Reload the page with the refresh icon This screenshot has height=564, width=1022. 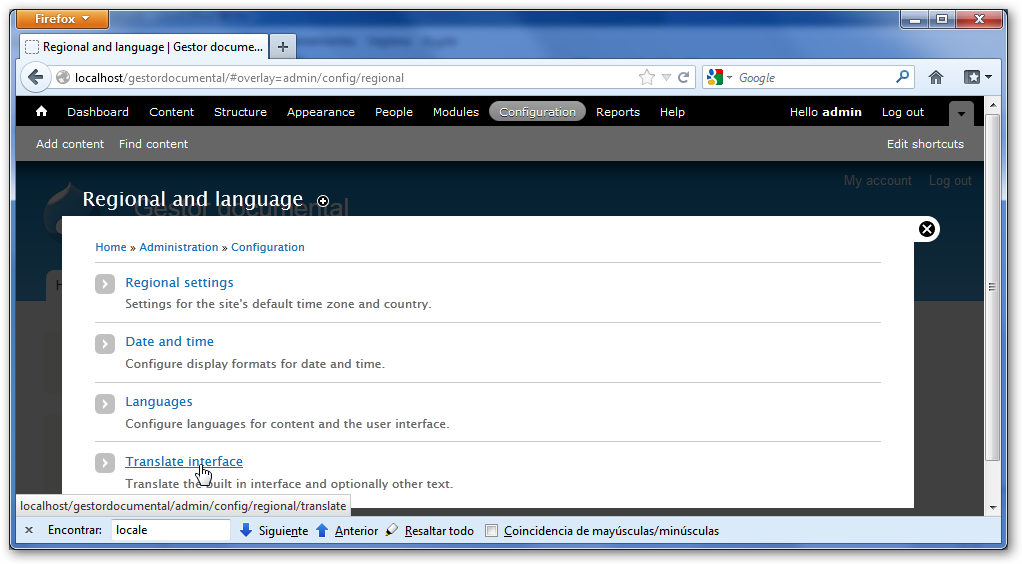[684, 77]
